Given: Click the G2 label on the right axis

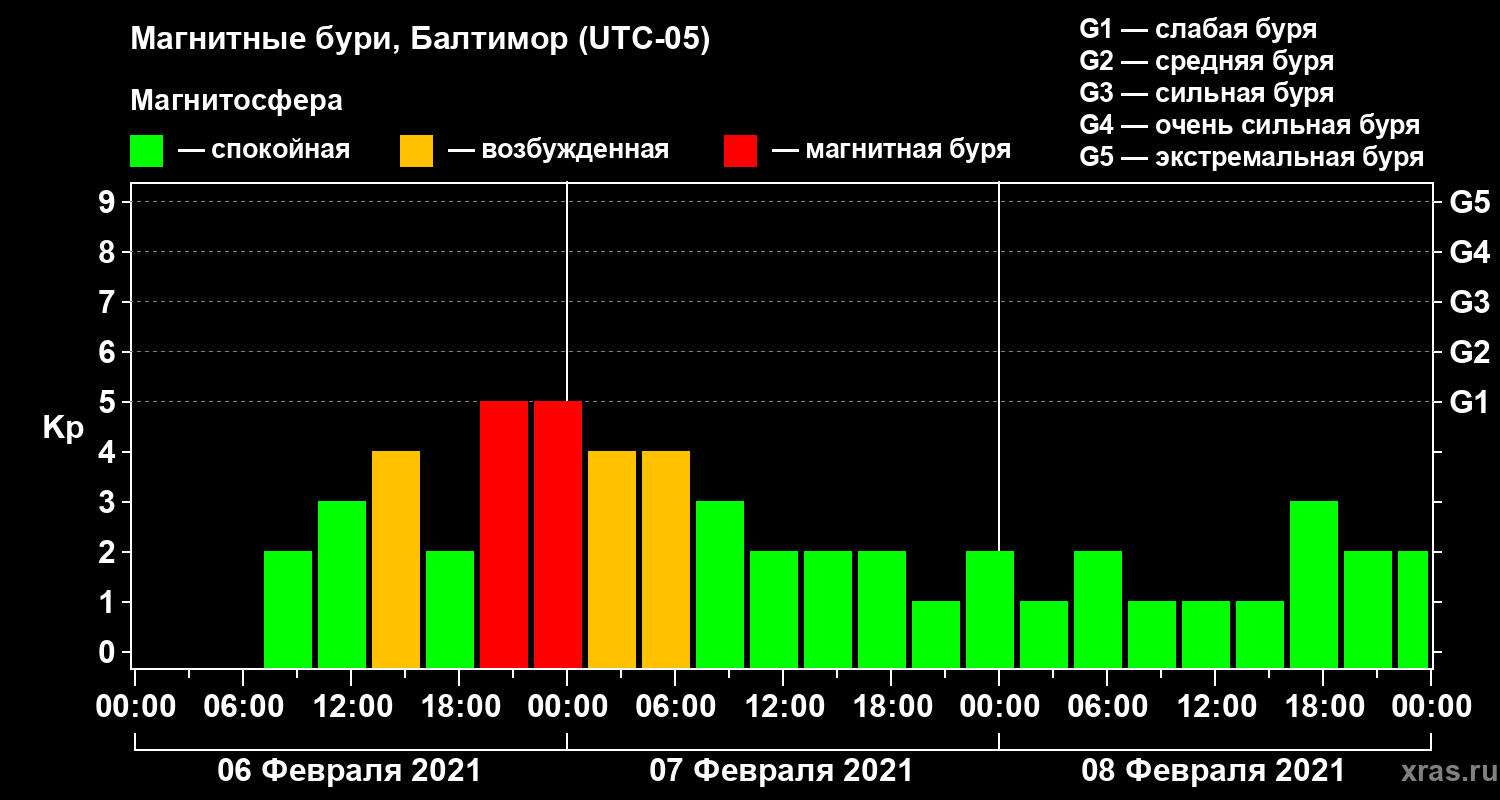Looking at the screenshot, I should 1470,352.
